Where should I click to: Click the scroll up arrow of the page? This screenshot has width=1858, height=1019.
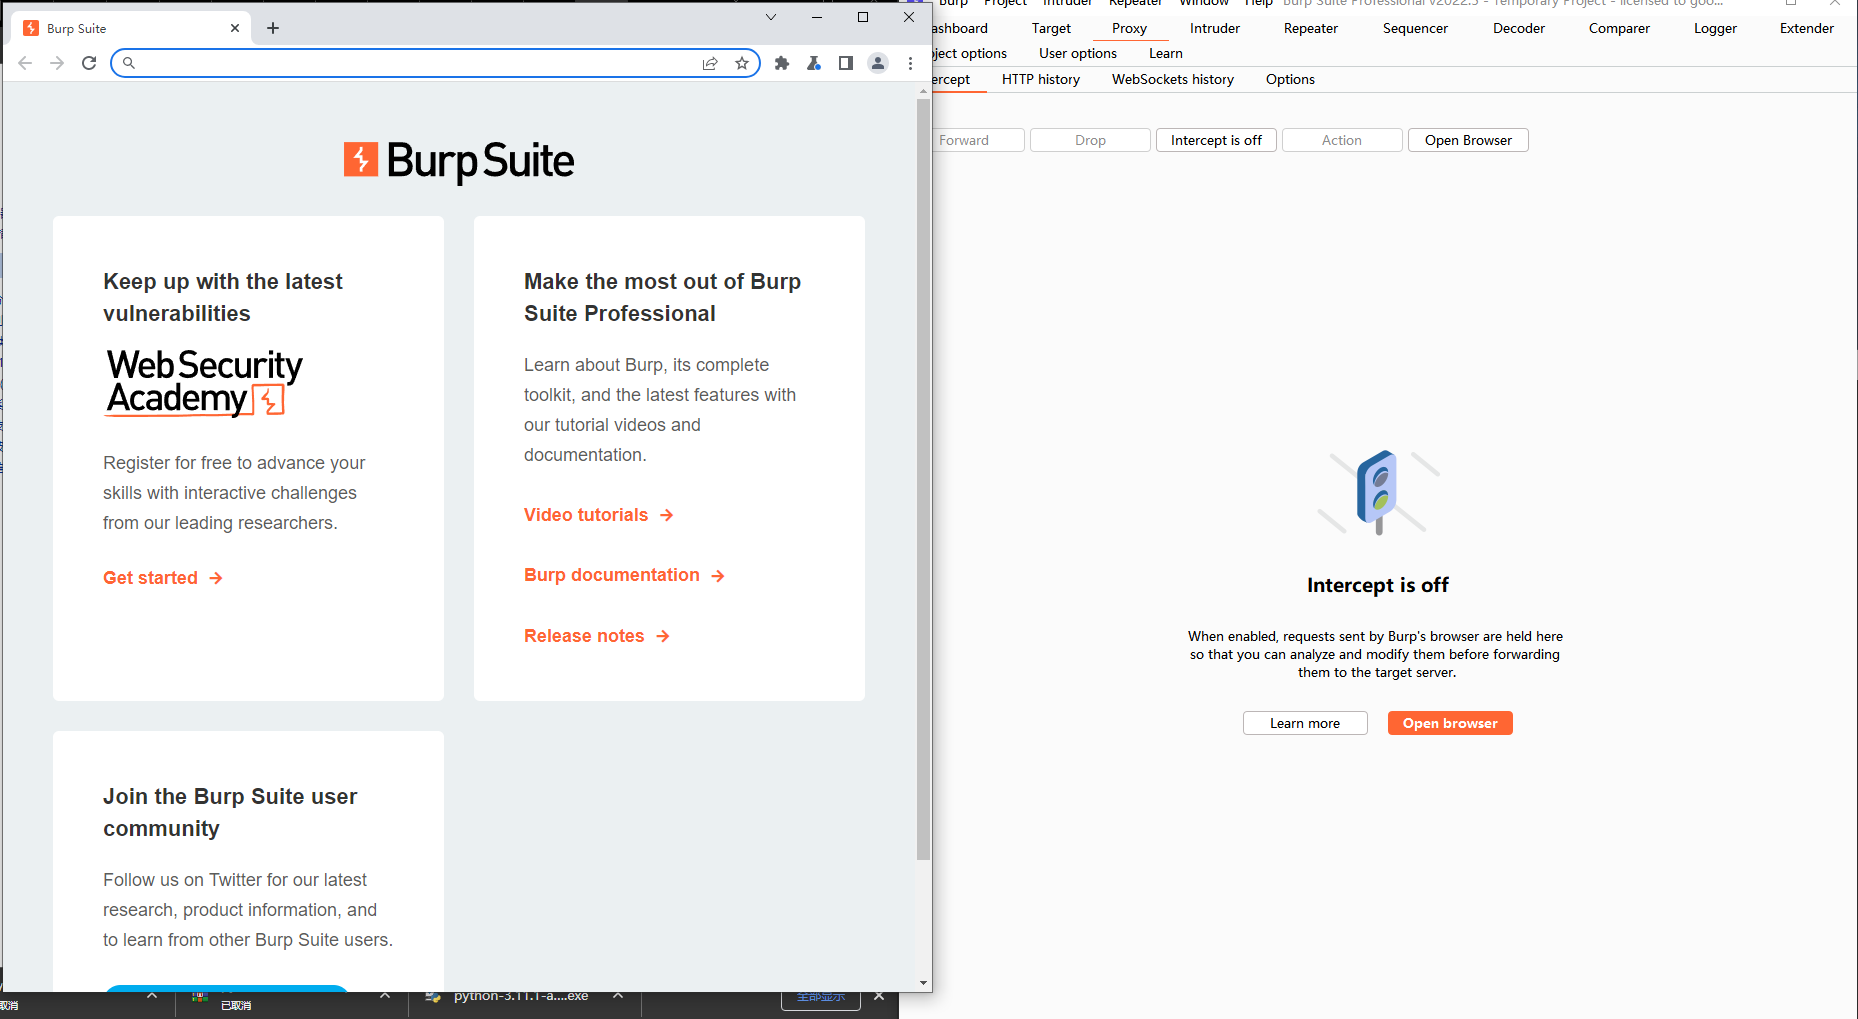pyautogui.click(x=923, y=91)
